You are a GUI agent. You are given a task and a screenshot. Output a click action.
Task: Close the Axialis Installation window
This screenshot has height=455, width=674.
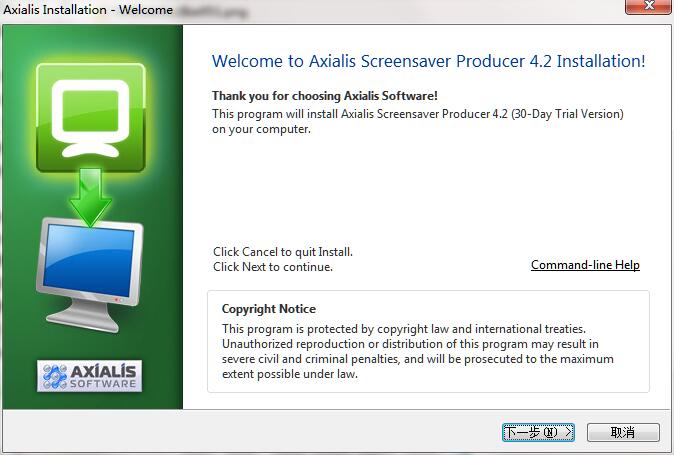pyautogui.click(x=649, y=6)
